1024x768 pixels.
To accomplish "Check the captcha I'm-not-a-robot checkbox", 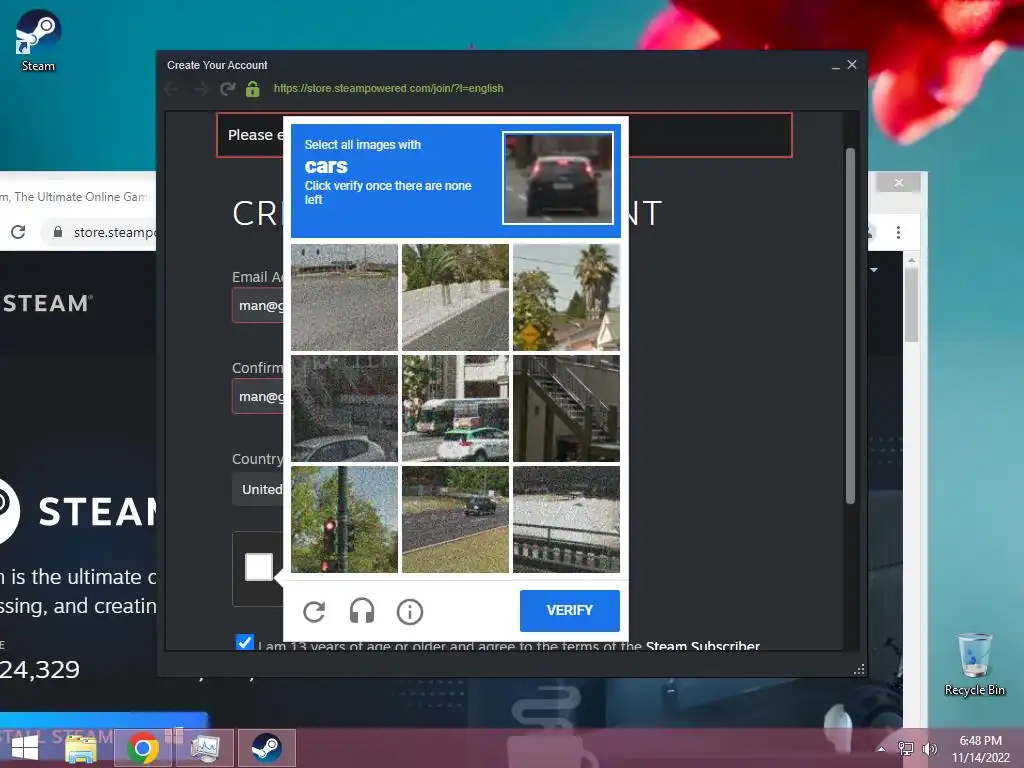I will [259, 566].
